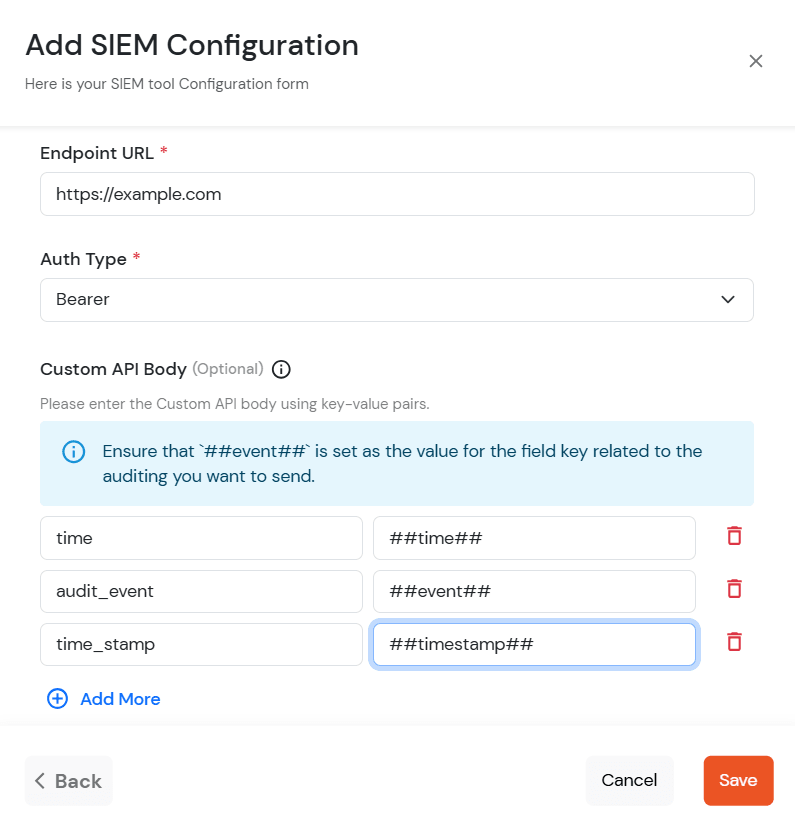This screenshot has height=829, width=795.
Task: Delete the time_stamp key-value row
Action: point(734,642)
